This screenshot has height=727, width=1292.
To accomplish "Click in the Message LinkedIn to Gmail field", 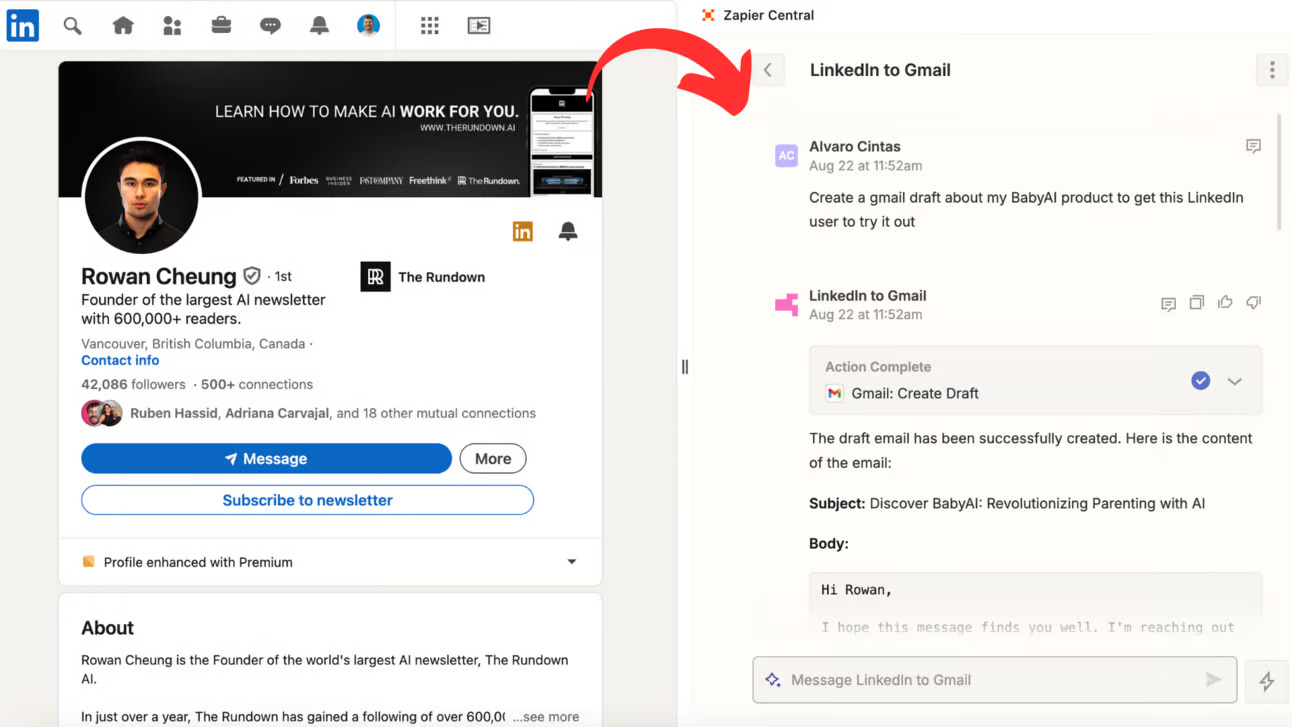I will (995, 680).
